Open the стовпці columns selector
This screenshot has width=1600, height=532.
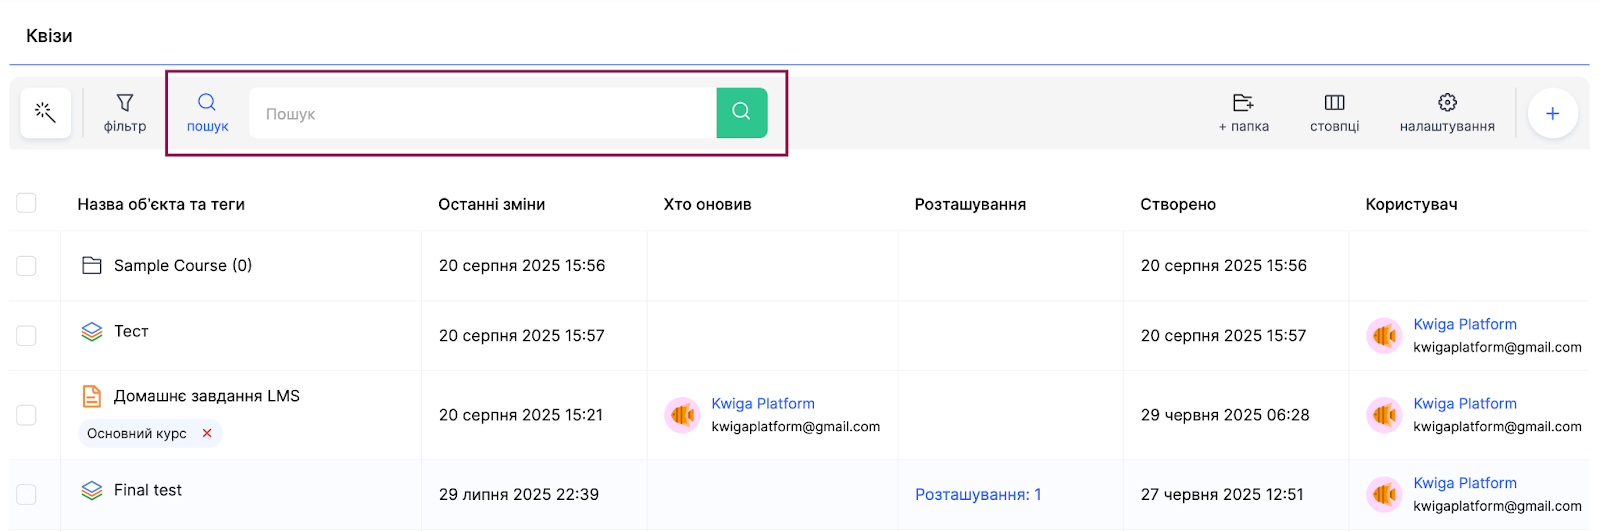1334,113
